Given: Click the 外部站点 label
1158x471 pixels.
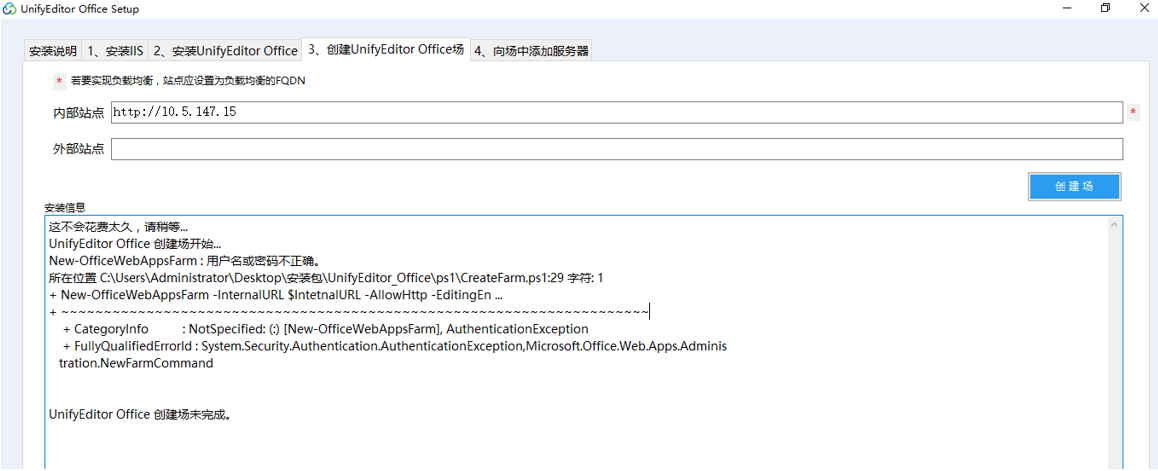Looking at the screenshot, I should coord(78,149).
